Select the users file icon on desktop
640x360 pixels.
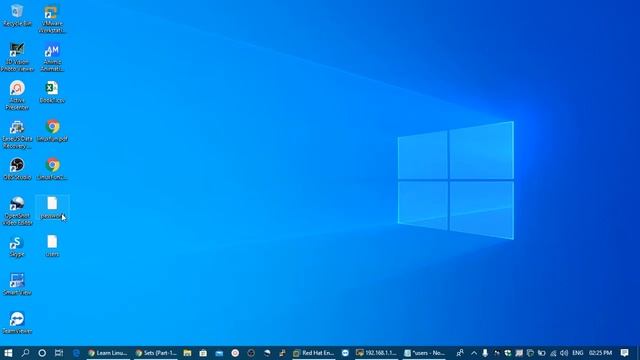click(x=52, y=246)
